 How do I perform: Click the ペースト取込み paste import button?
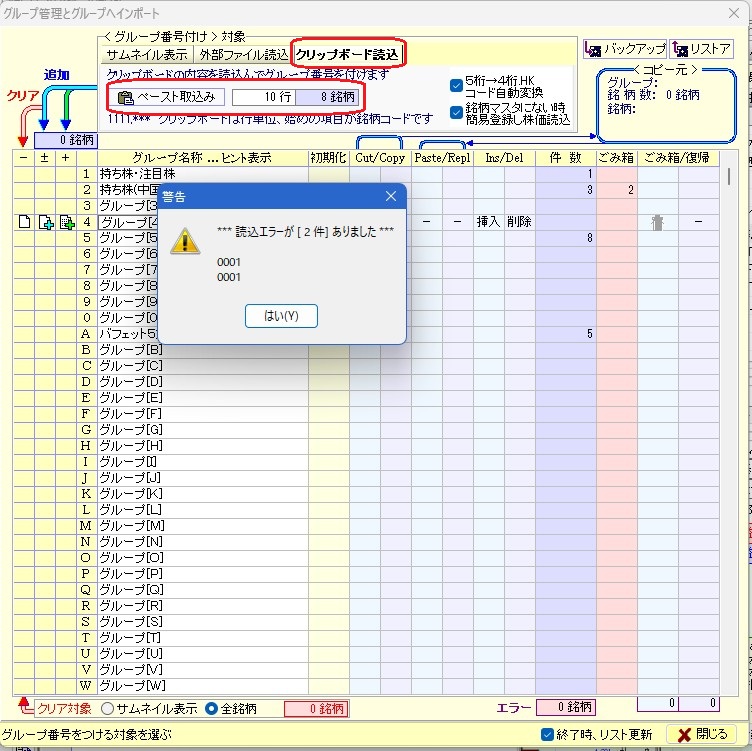[166, 97]
